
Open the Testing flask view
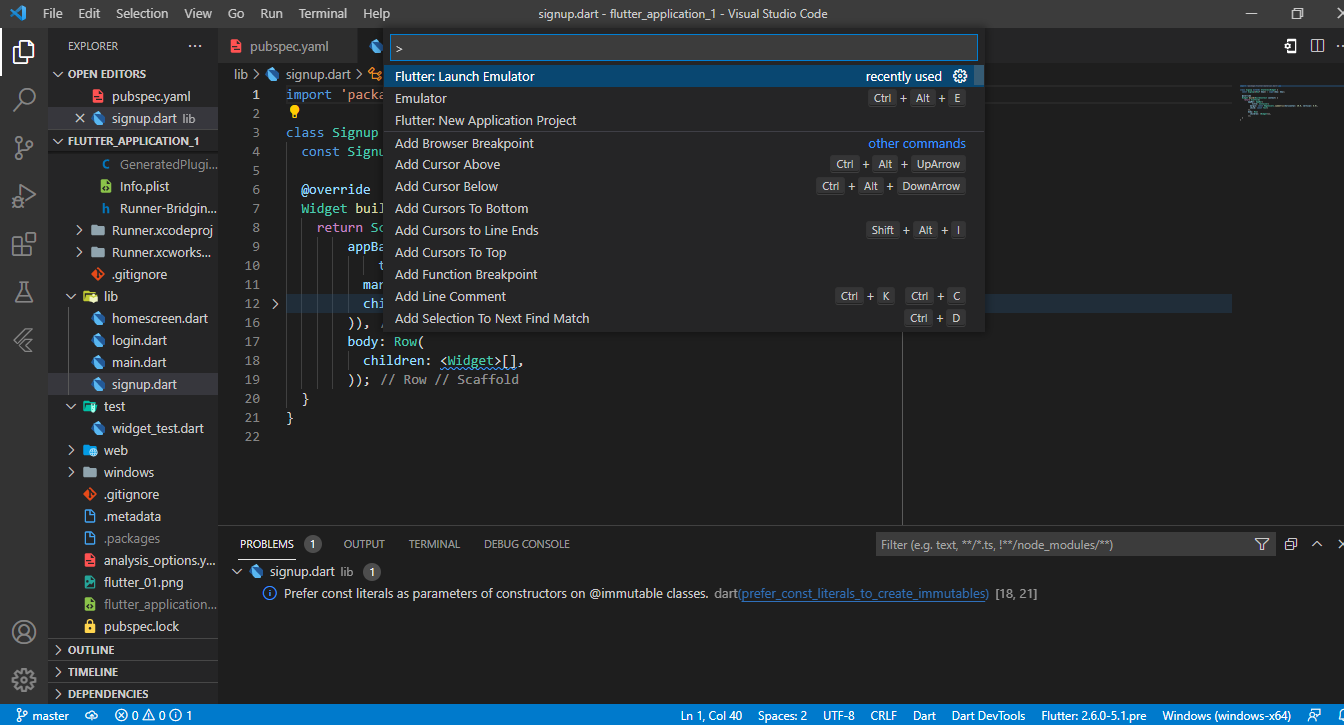(x=24, y=292)
